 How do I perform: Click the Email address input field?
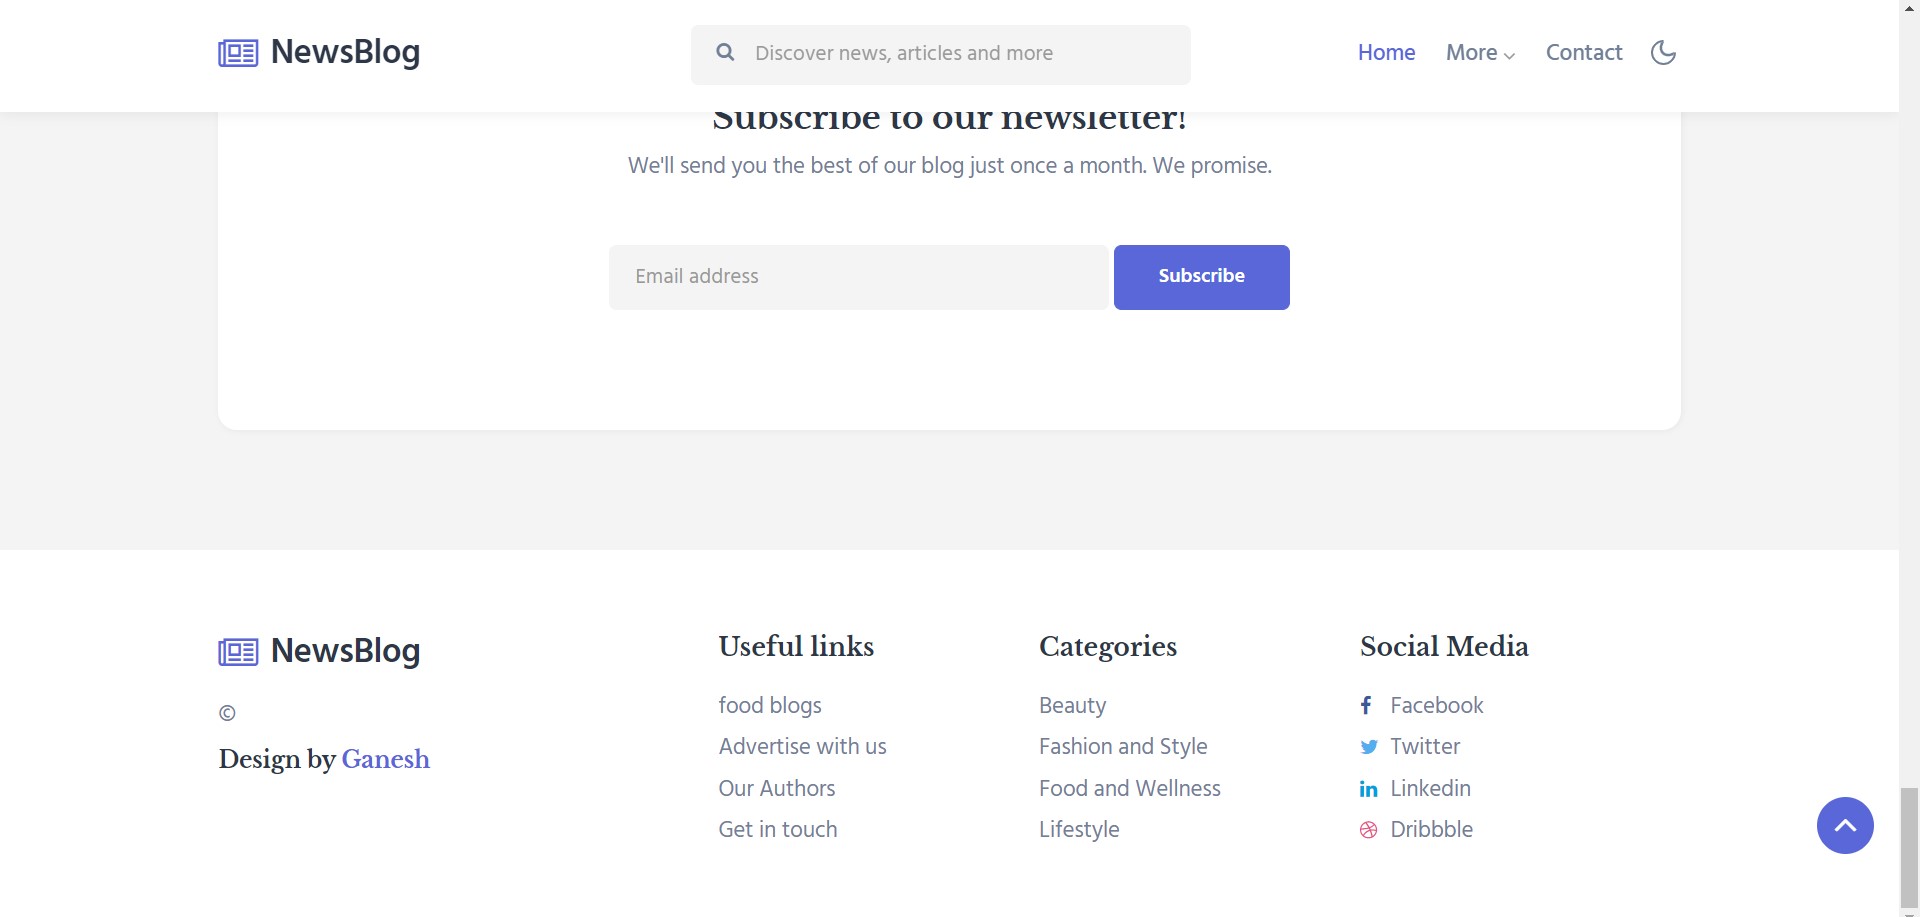tap(860, 276)
